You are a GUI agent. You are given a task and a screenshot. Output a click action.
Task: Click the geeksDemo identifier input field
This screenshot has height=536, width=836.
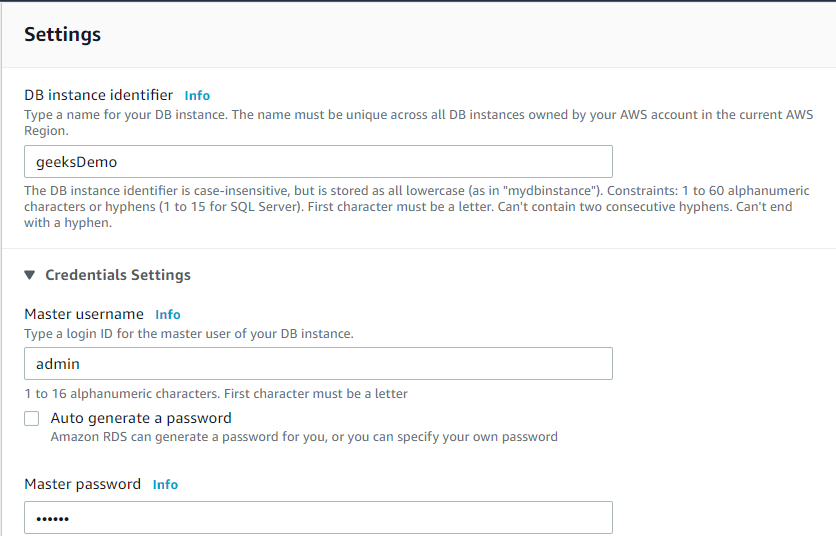318,162
